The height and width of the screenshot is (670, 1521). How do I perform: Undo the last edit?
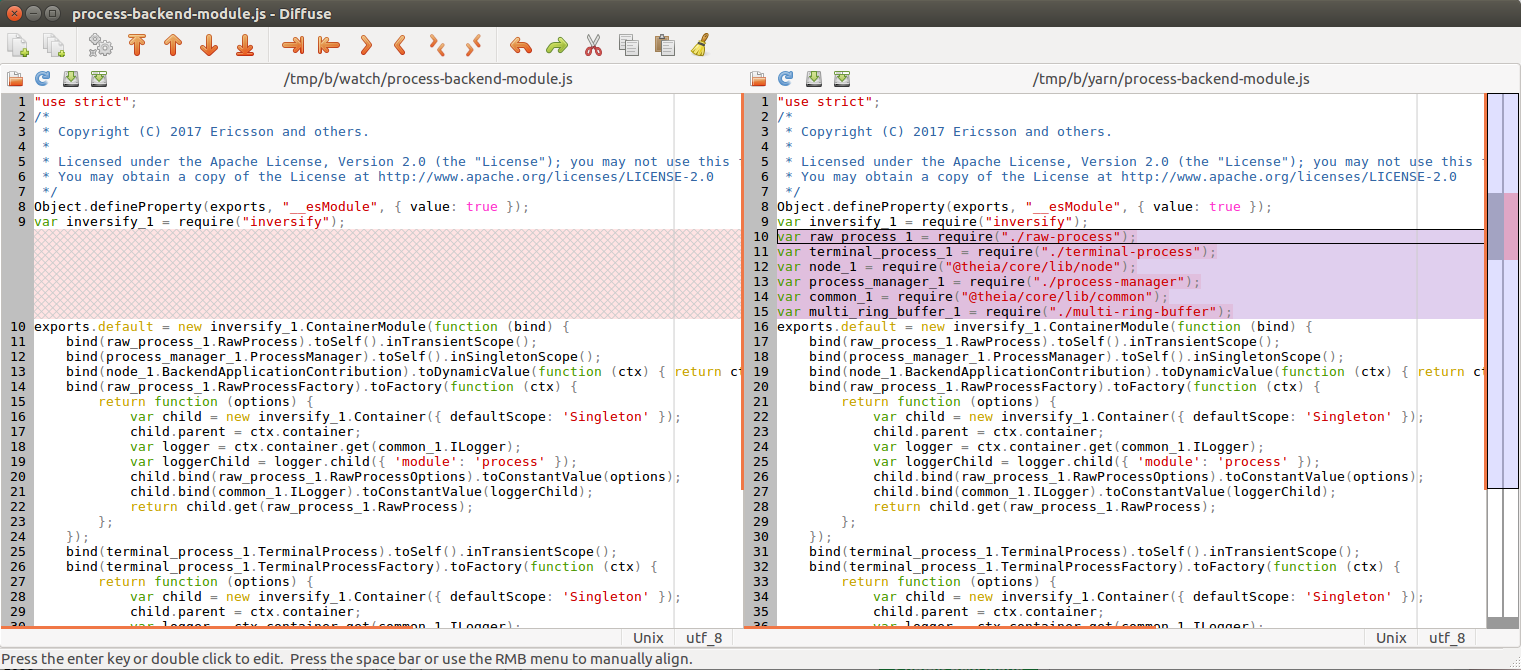point(520,45)
